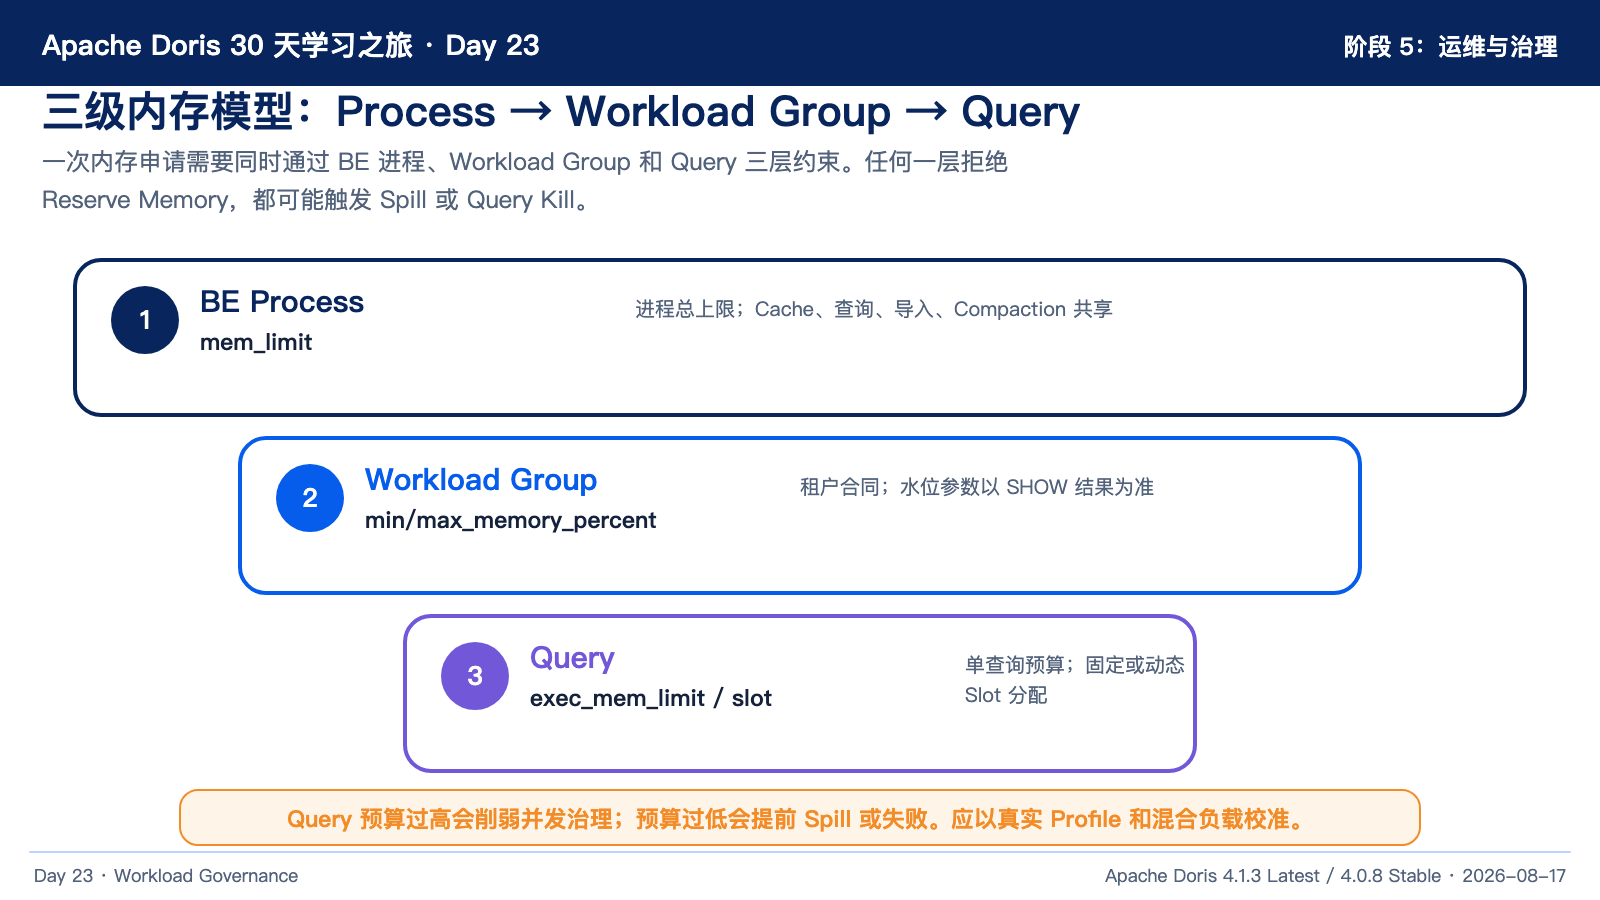The height and width of the screenshot is (900, 1600).
Task: Click the description '进程总上限；Cache、查询、导入、Compaction 共享'
Action: pyautogui.click(x=874, y=309)
